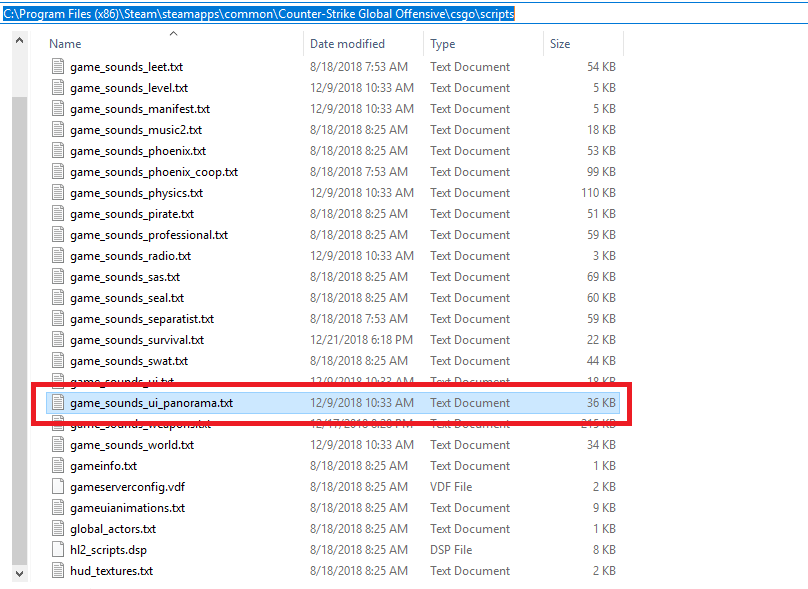Select file name game_sounds_sas.txt
This screenshot has height=589, width=808.
click(x=125, y=277)
